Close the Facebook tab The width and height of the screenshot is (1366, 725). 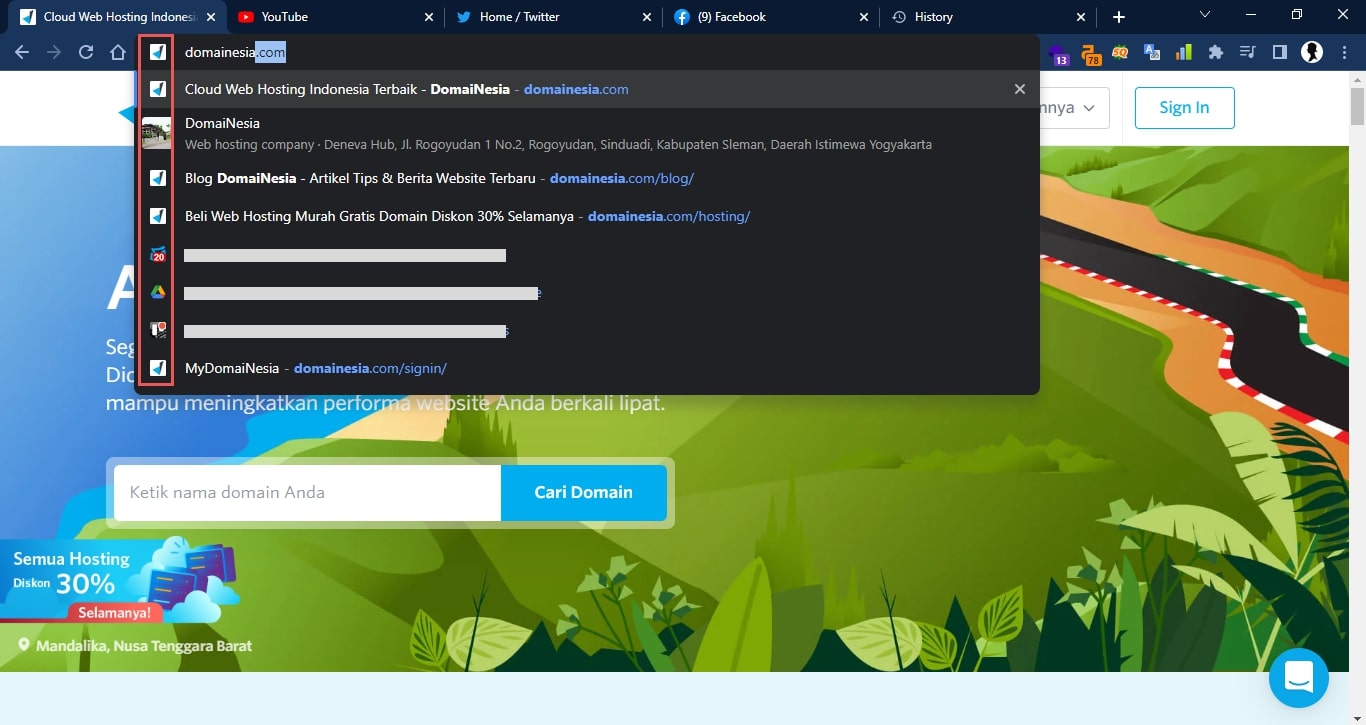click(865, 17)
